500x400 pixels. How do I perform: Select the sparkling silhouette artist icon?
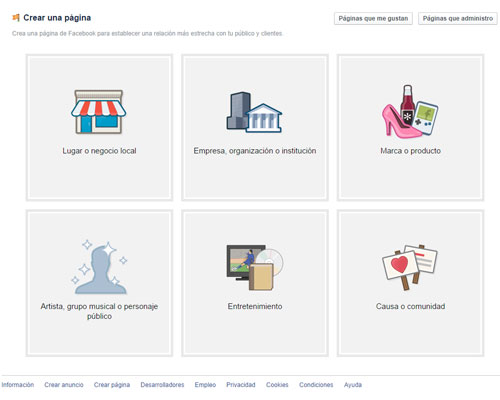click(99, 267)
